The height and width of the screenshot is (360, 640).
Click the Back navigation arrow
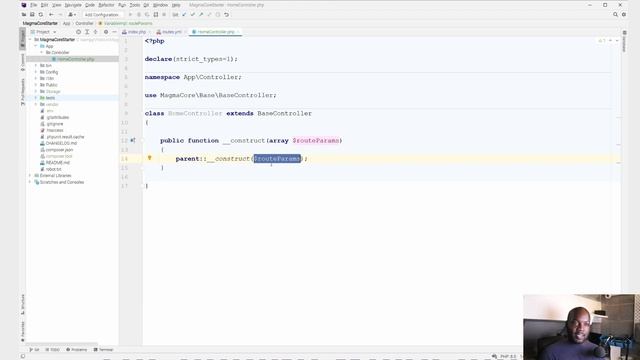(51, 15)
